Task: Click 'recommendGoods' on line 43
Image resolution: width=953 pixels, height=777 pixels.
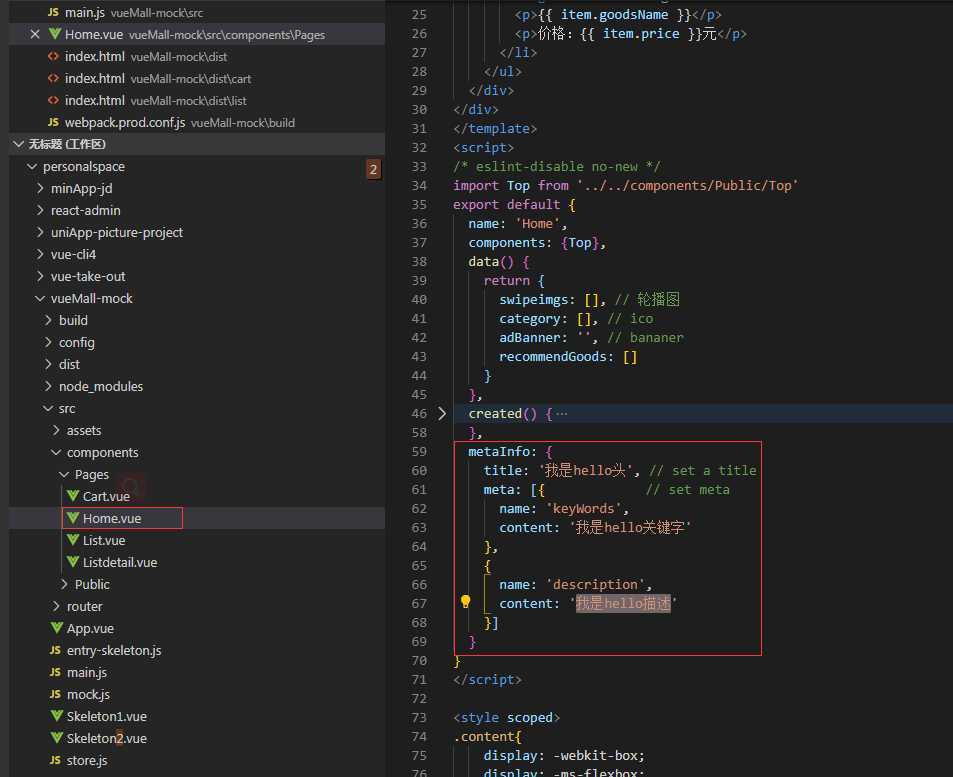Action: (552, 357)
